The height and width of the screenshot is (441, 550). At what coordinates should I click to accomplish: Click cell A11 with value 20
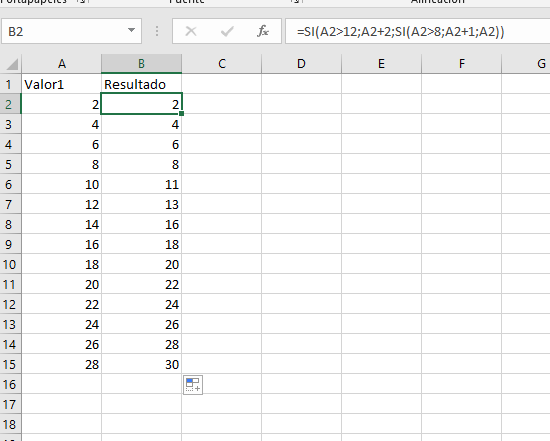point(62,284)
